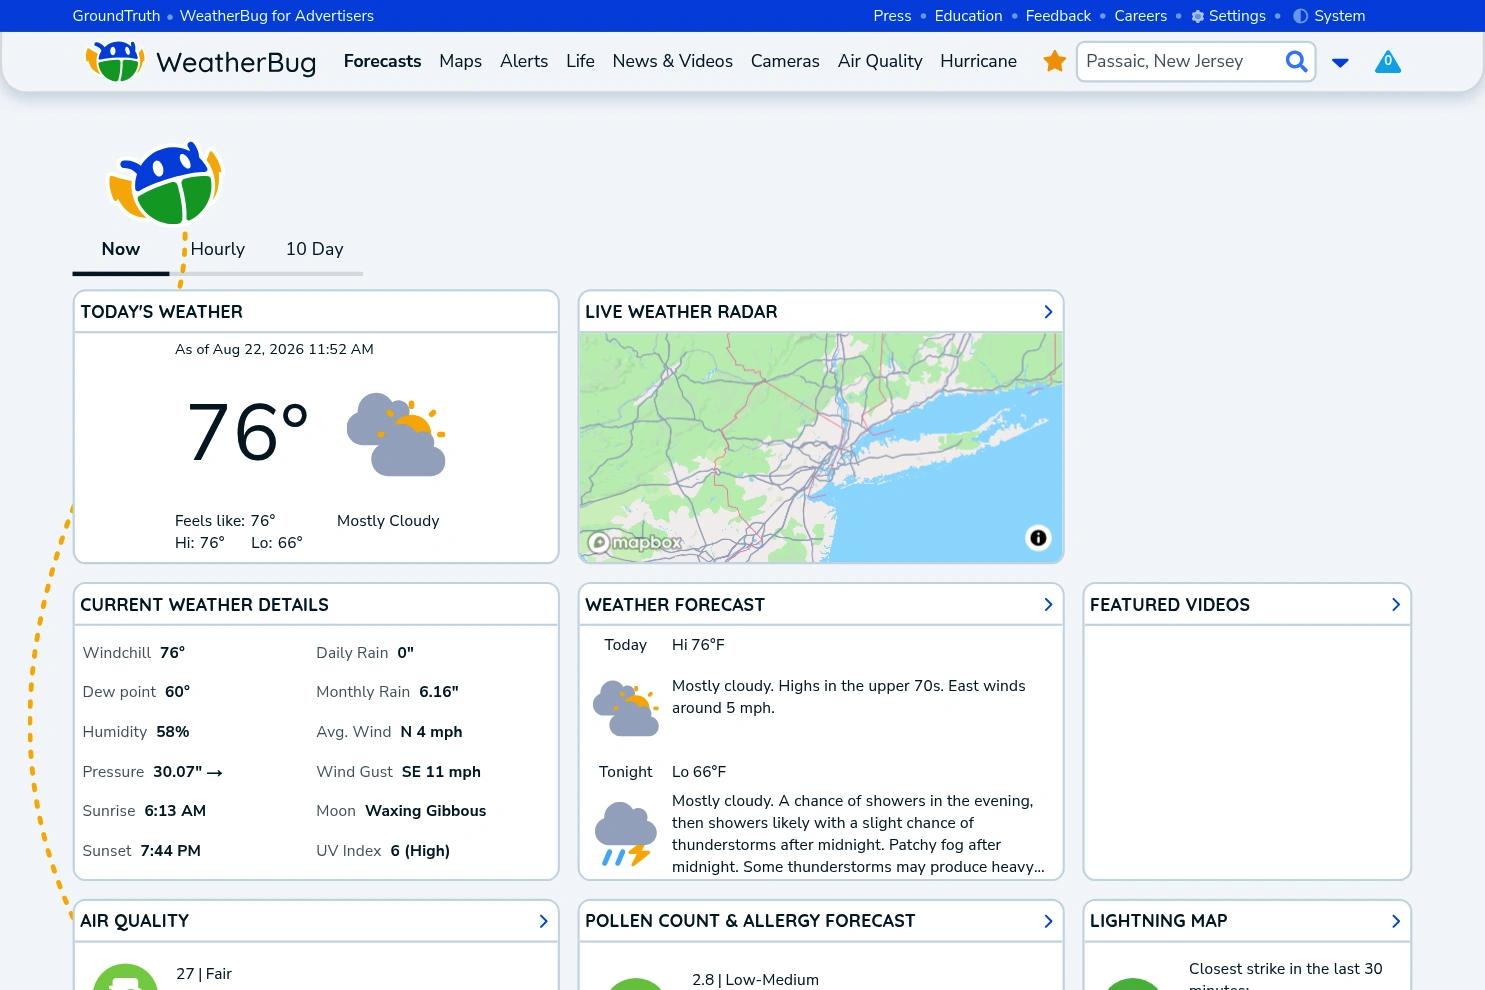
Task: Click the Settings text link
Action: 1237,16
